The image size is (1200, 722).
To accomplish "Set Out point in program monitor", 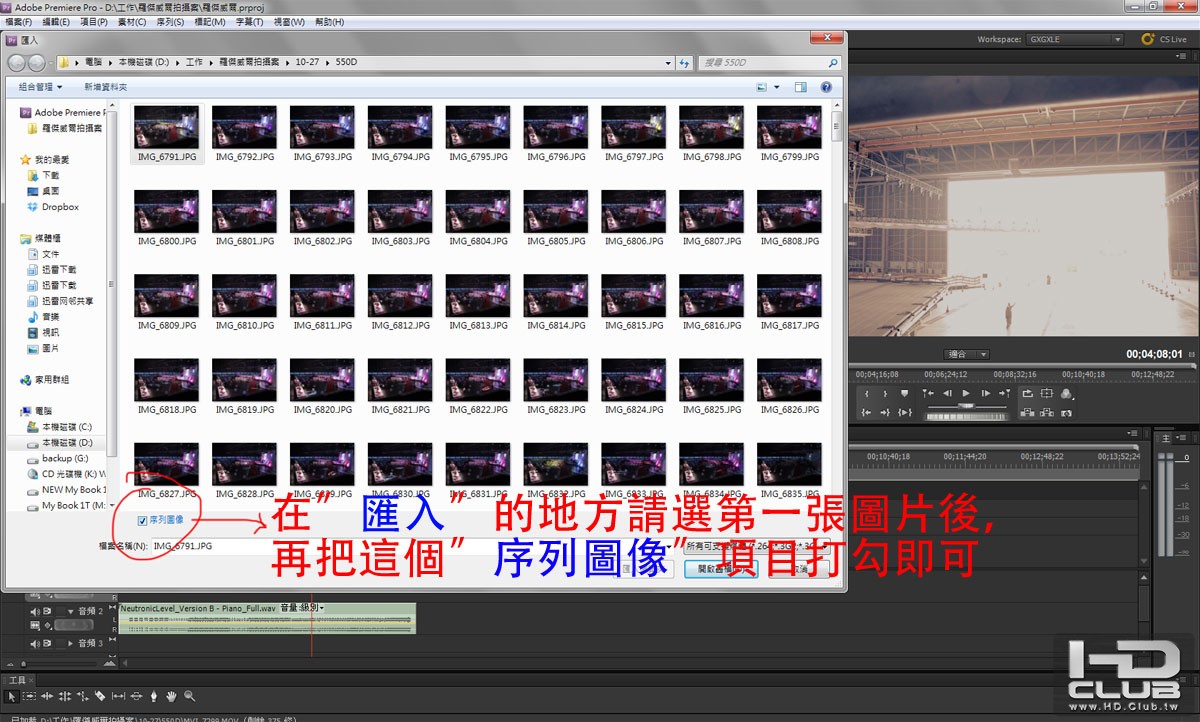I will click(885, 394).
